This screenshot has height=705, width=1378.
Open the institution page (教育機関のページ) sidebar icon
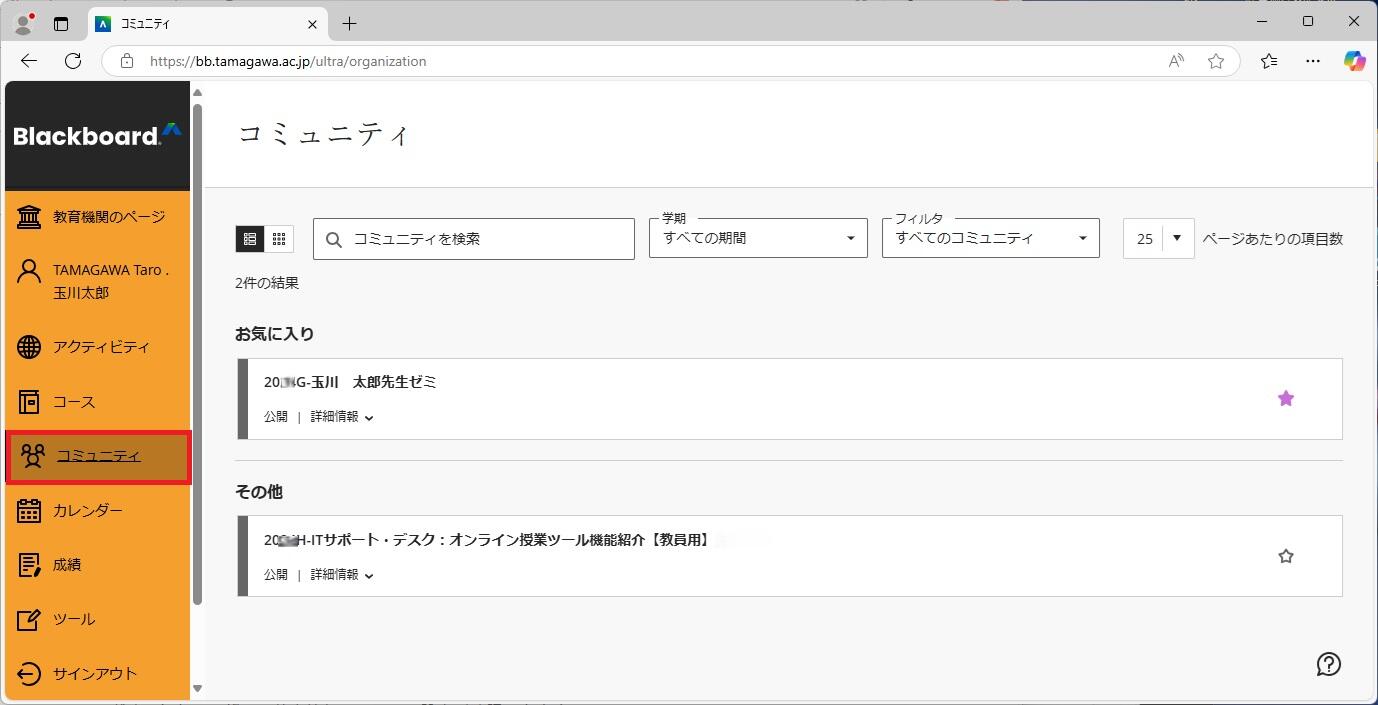pyautogui.click(x=29, y=217)
